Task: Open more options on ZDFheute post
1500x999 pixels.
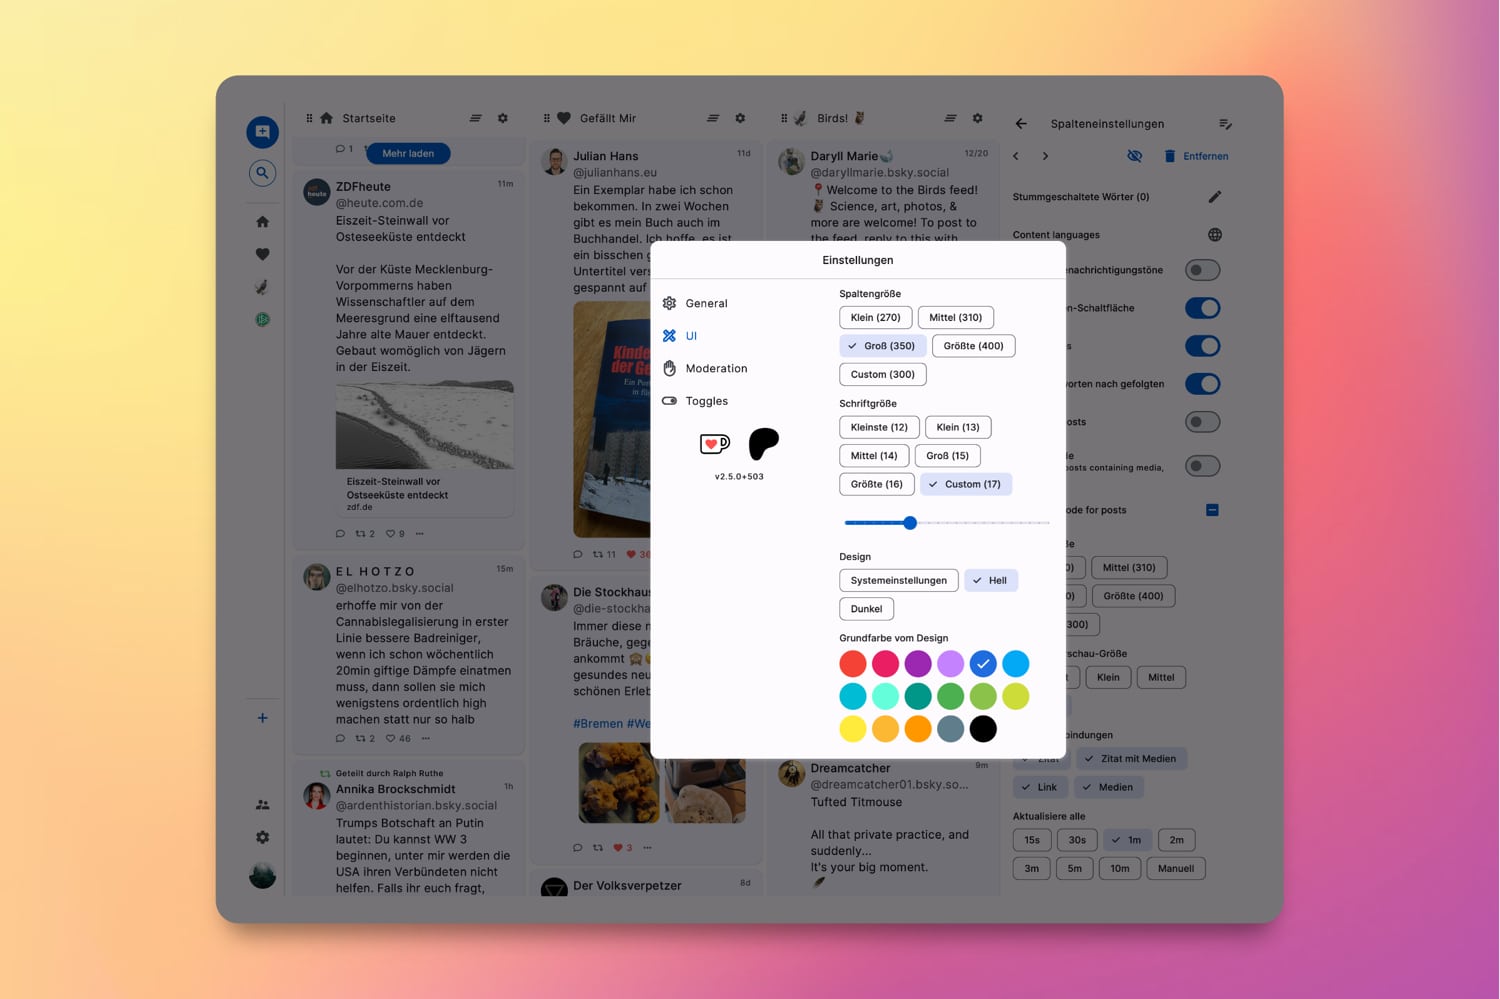Action: (420, 534)
